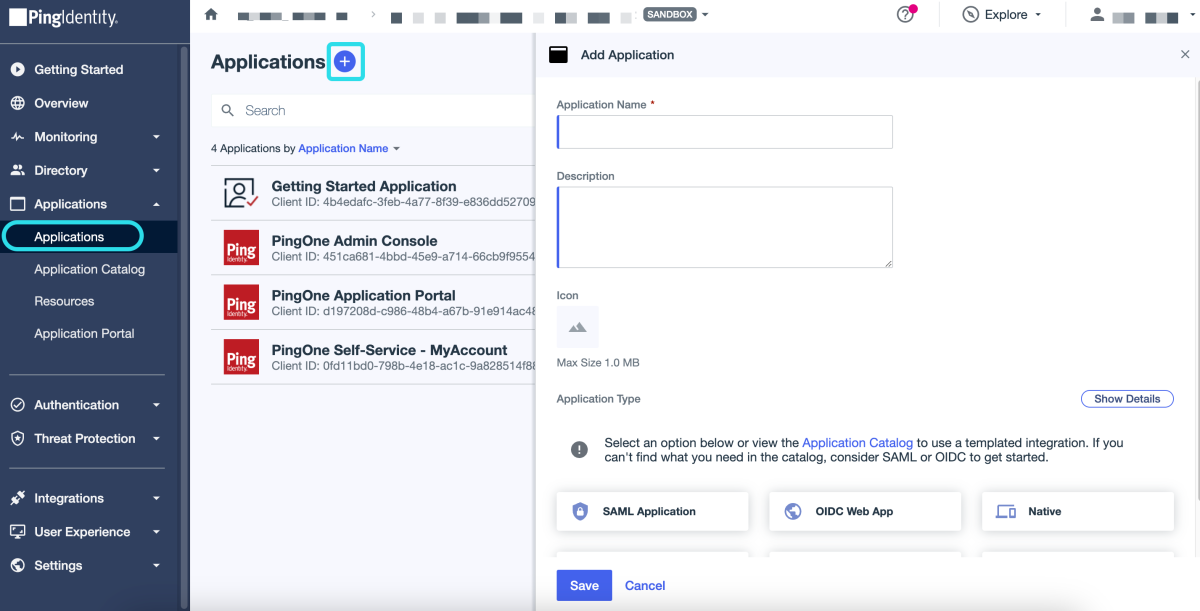
Task: Open help via the question mark icon
Action: coord(903,15)
